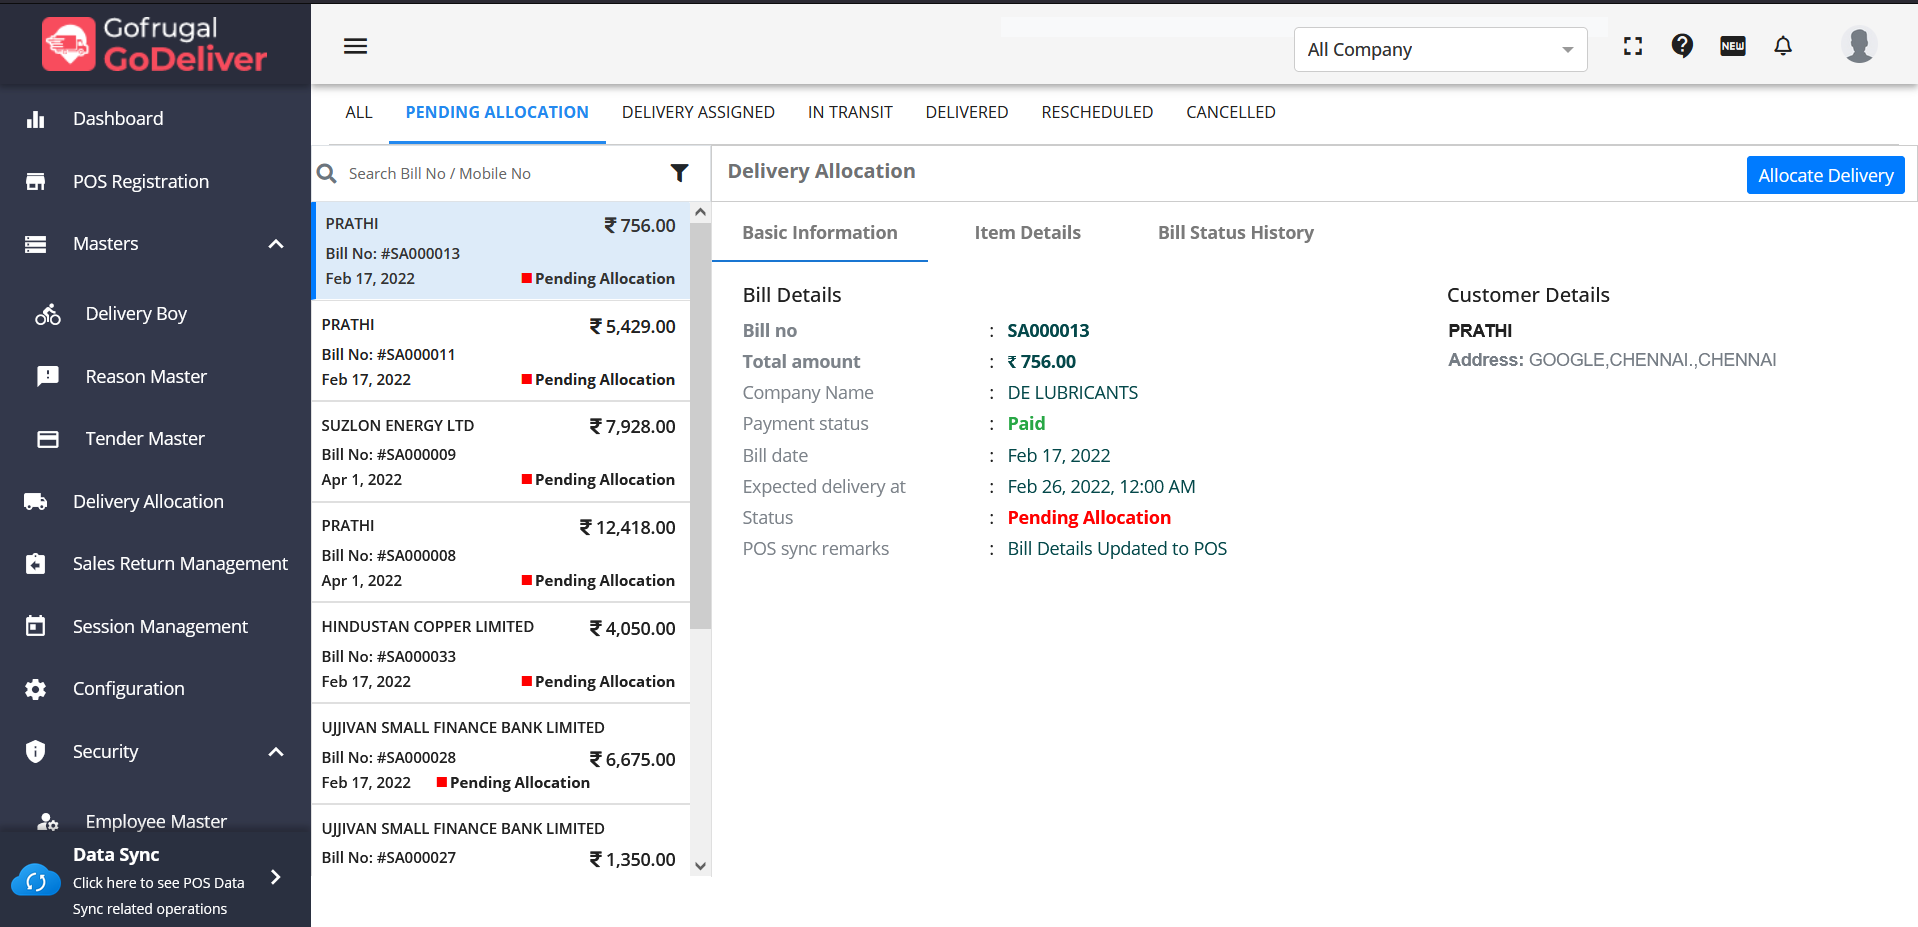Viewport: 1918px width, 927px height.
Task: Click the Allocate Delivery button
Action: (1825, 175)
